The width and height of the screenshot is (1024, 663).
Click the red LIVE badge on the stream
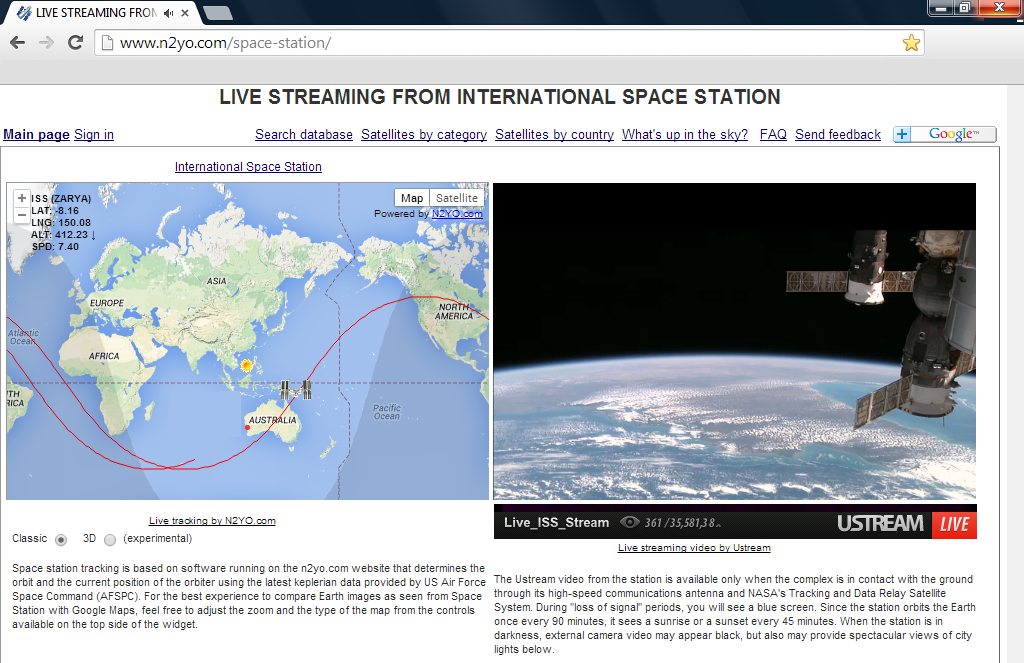coord(953,524)
